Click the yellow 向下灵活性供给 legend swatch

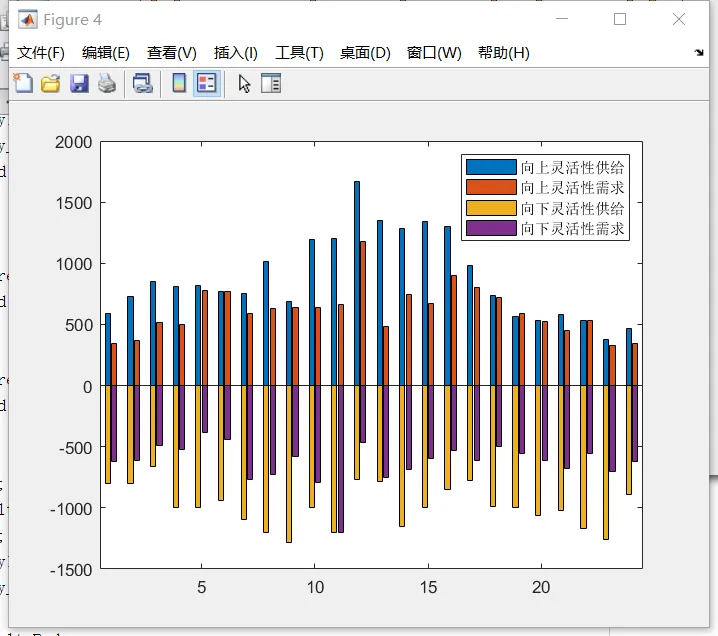click(491, 208)
